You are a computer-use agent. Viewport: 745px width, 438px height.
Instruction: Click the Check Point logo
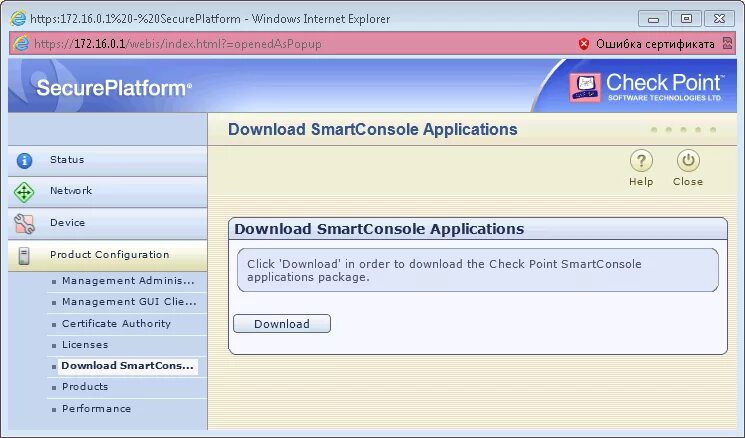(646, 87)
